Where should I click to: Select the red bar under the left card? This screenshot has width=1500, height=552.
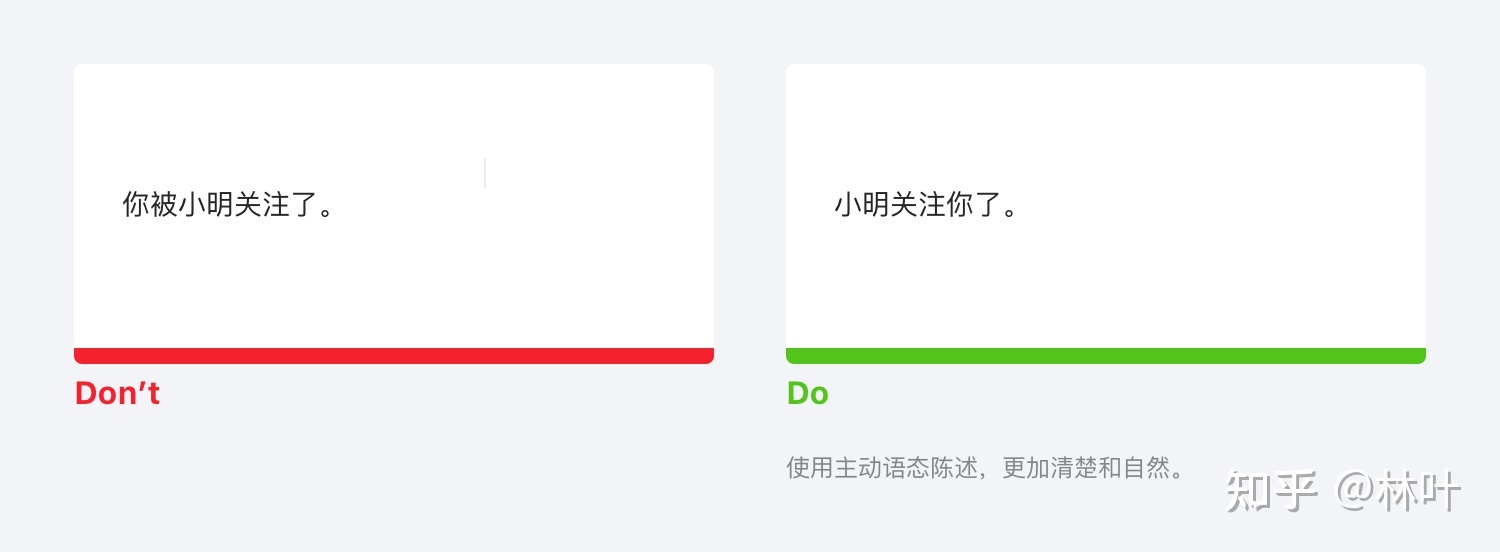click(393, 356)
